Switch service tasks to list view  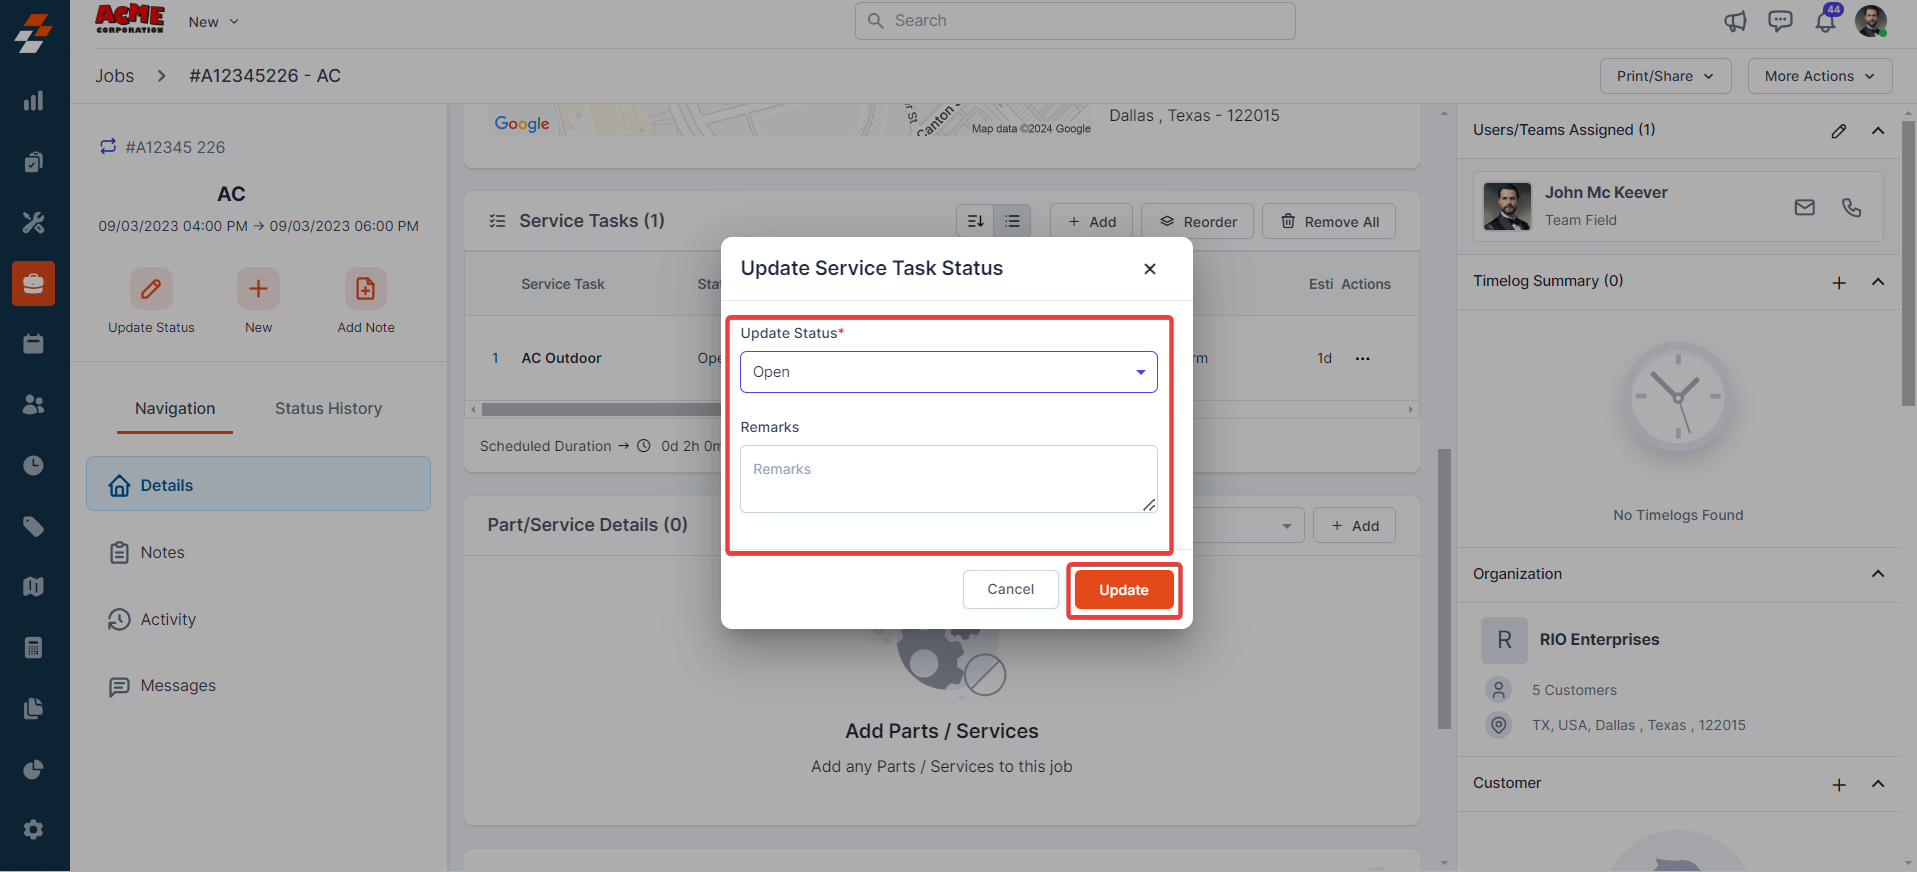pyautogui.click(x=1012, y=221)
